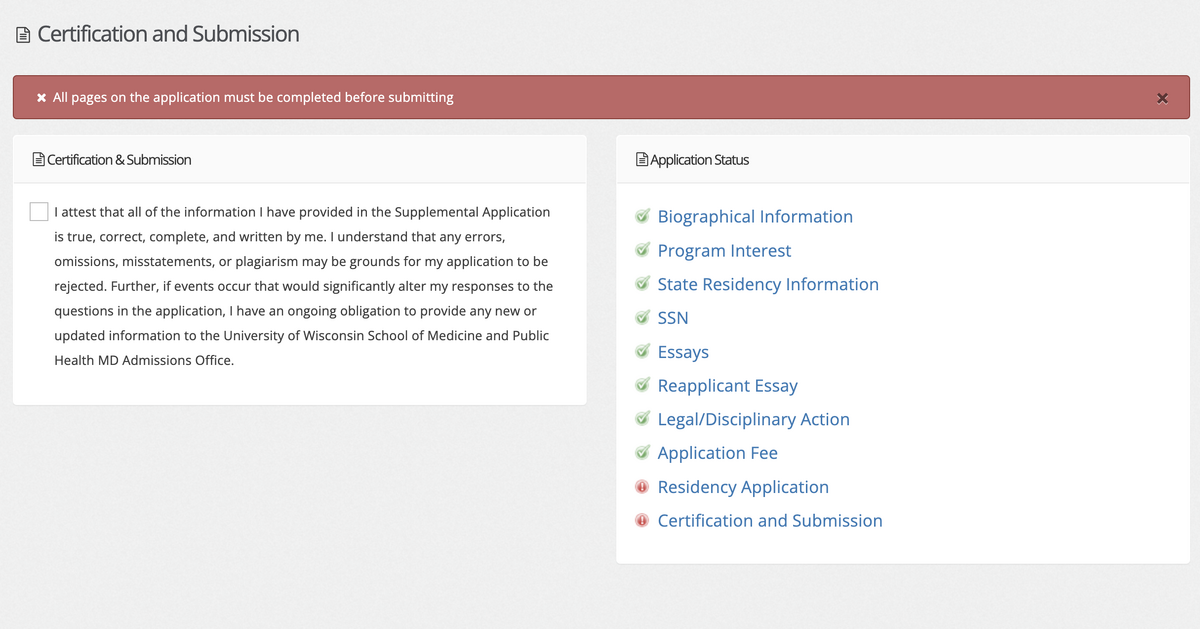Viewport: 1200px width, 629px height.
Task: Dismiss the red error alert banner
Action: 1161,98
